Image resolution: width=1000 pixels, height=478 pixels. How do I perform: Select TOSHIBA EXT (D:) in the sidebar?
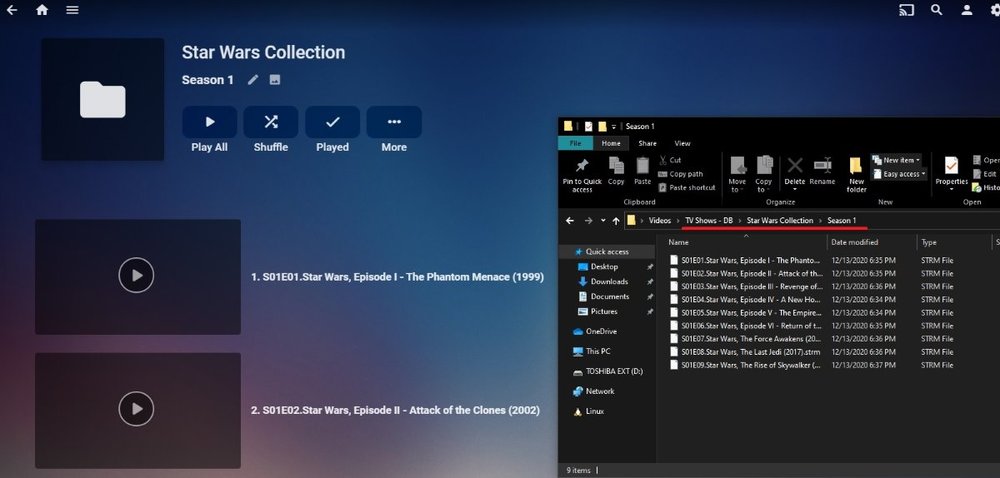pos(614,371)
